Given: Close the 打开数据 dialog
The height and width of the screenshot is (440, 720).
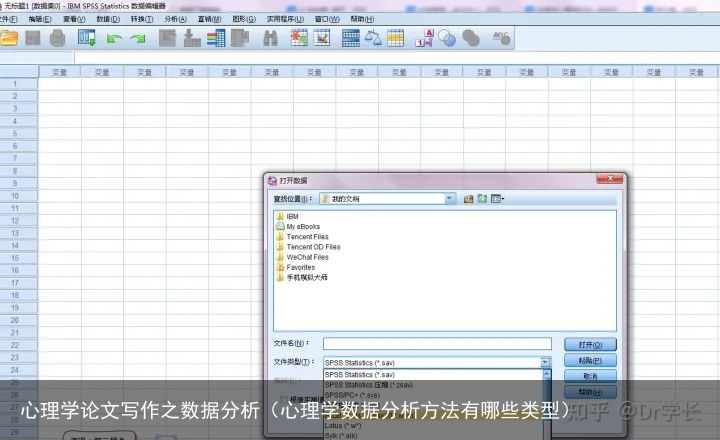Looking at the screenshot, I should [610, 179].
